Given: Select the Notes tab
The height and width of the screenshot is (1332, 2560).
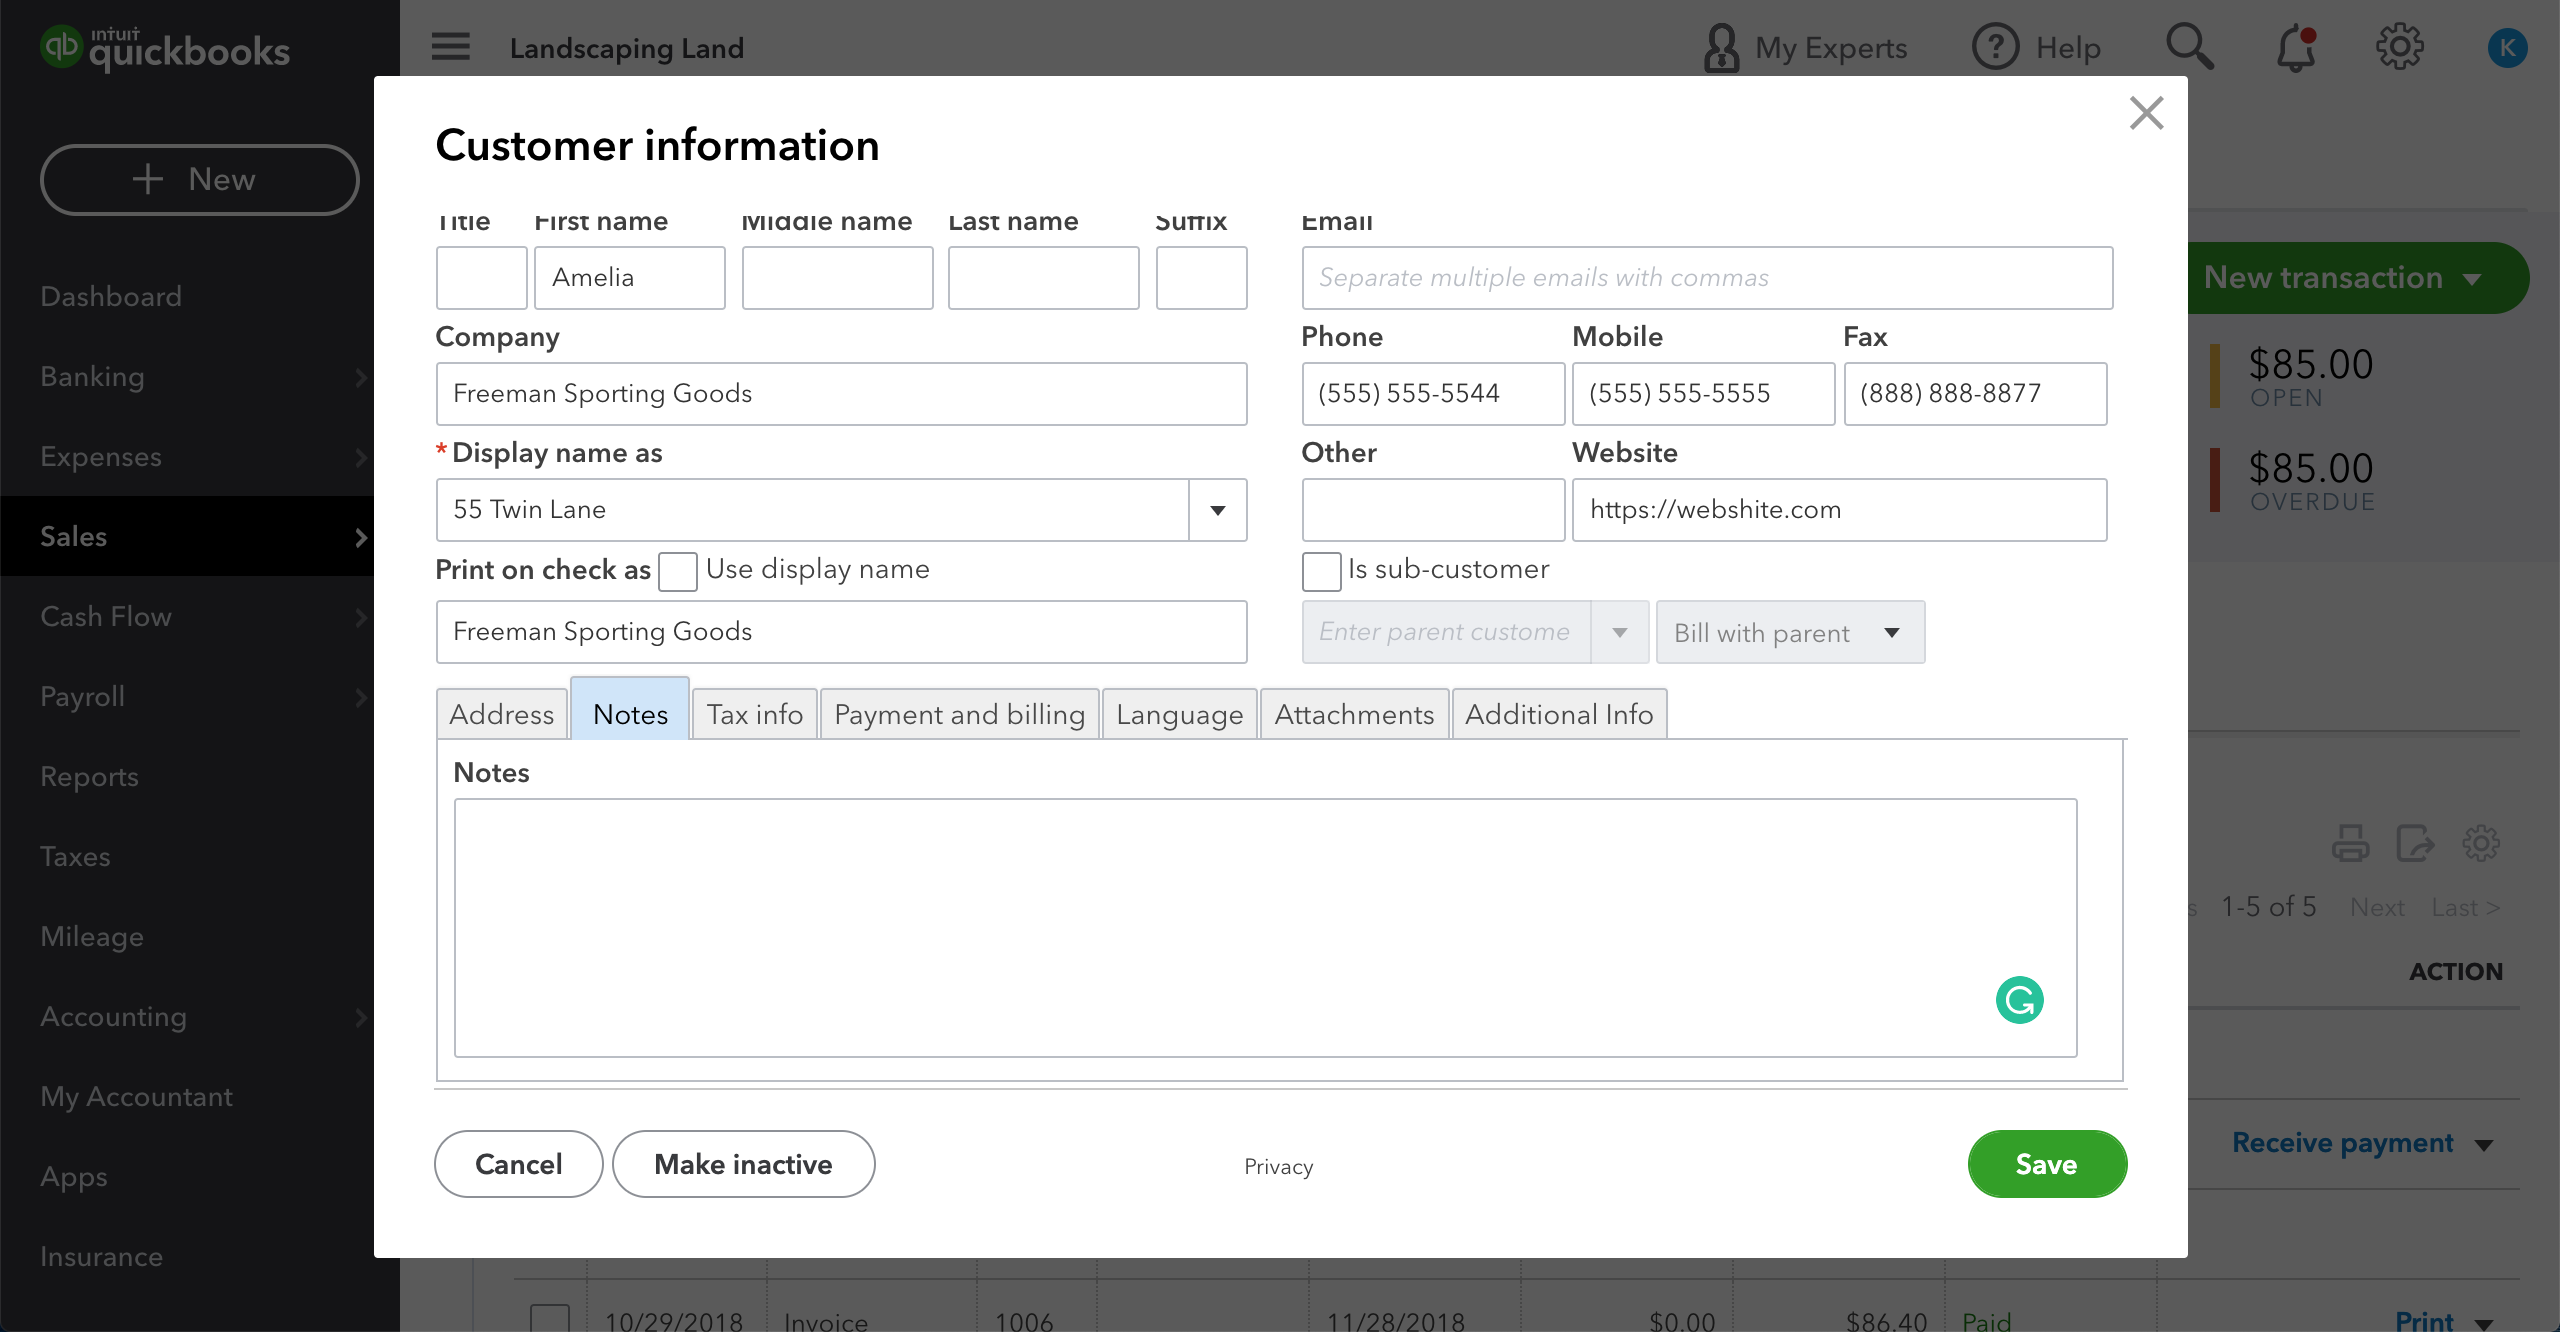Looking at the screenshot, I should point(630,710).
